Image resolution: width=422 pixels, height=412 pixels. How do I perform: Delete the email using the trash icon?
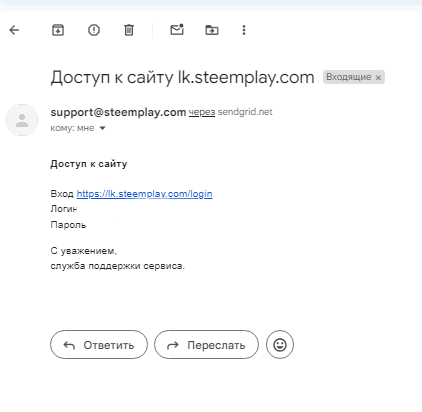pos(129,30)
